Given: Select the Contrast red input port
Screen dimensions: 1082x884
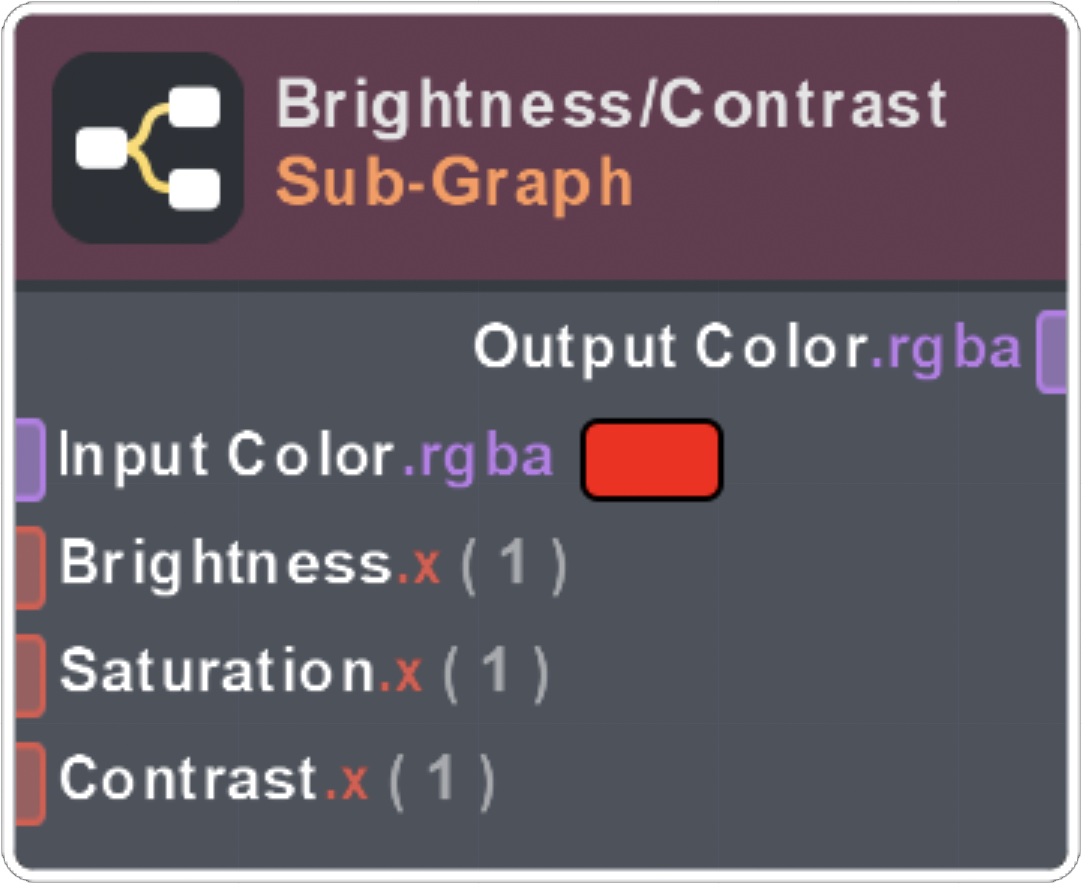Looking at the screenshot, I should (x=29, y=783).
